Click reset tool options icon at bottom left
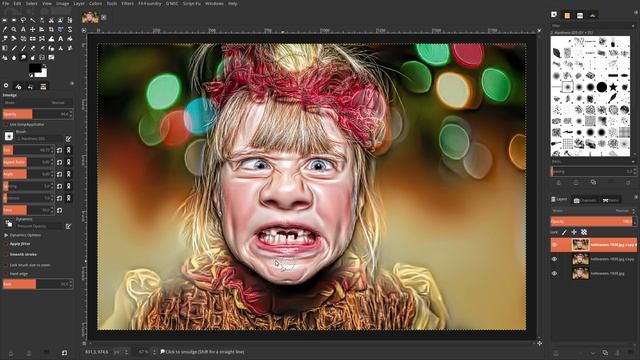The height and width of the screenshot is (360, 640). point(64,353)
